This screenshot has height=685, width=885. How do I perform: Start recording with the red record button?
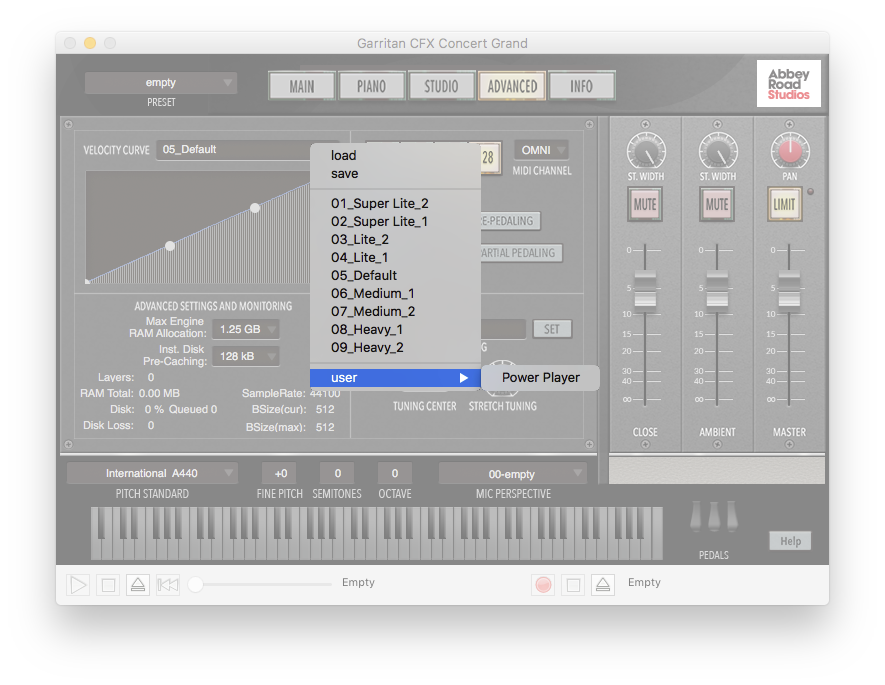543,585
